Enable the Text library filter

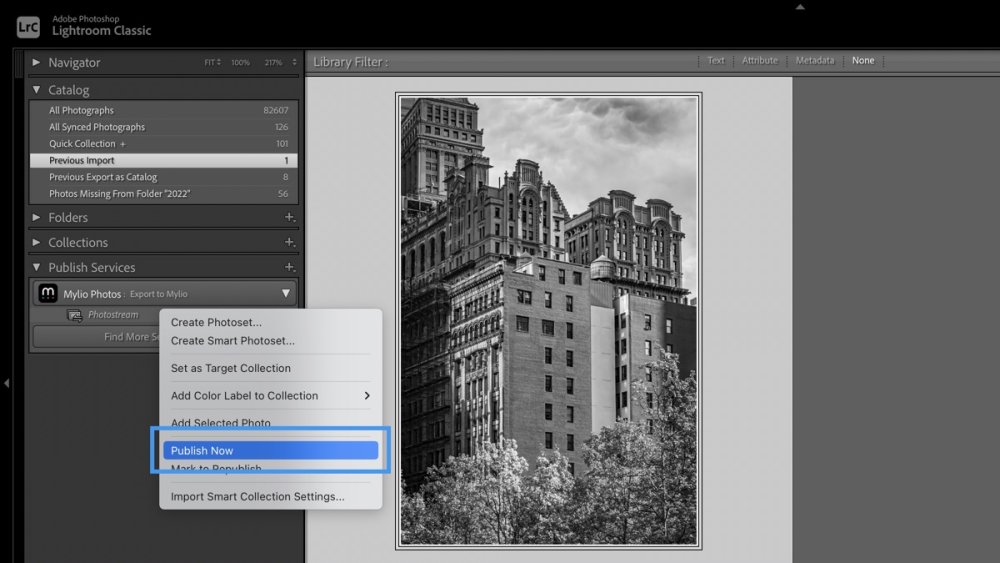tap(716, 61)
